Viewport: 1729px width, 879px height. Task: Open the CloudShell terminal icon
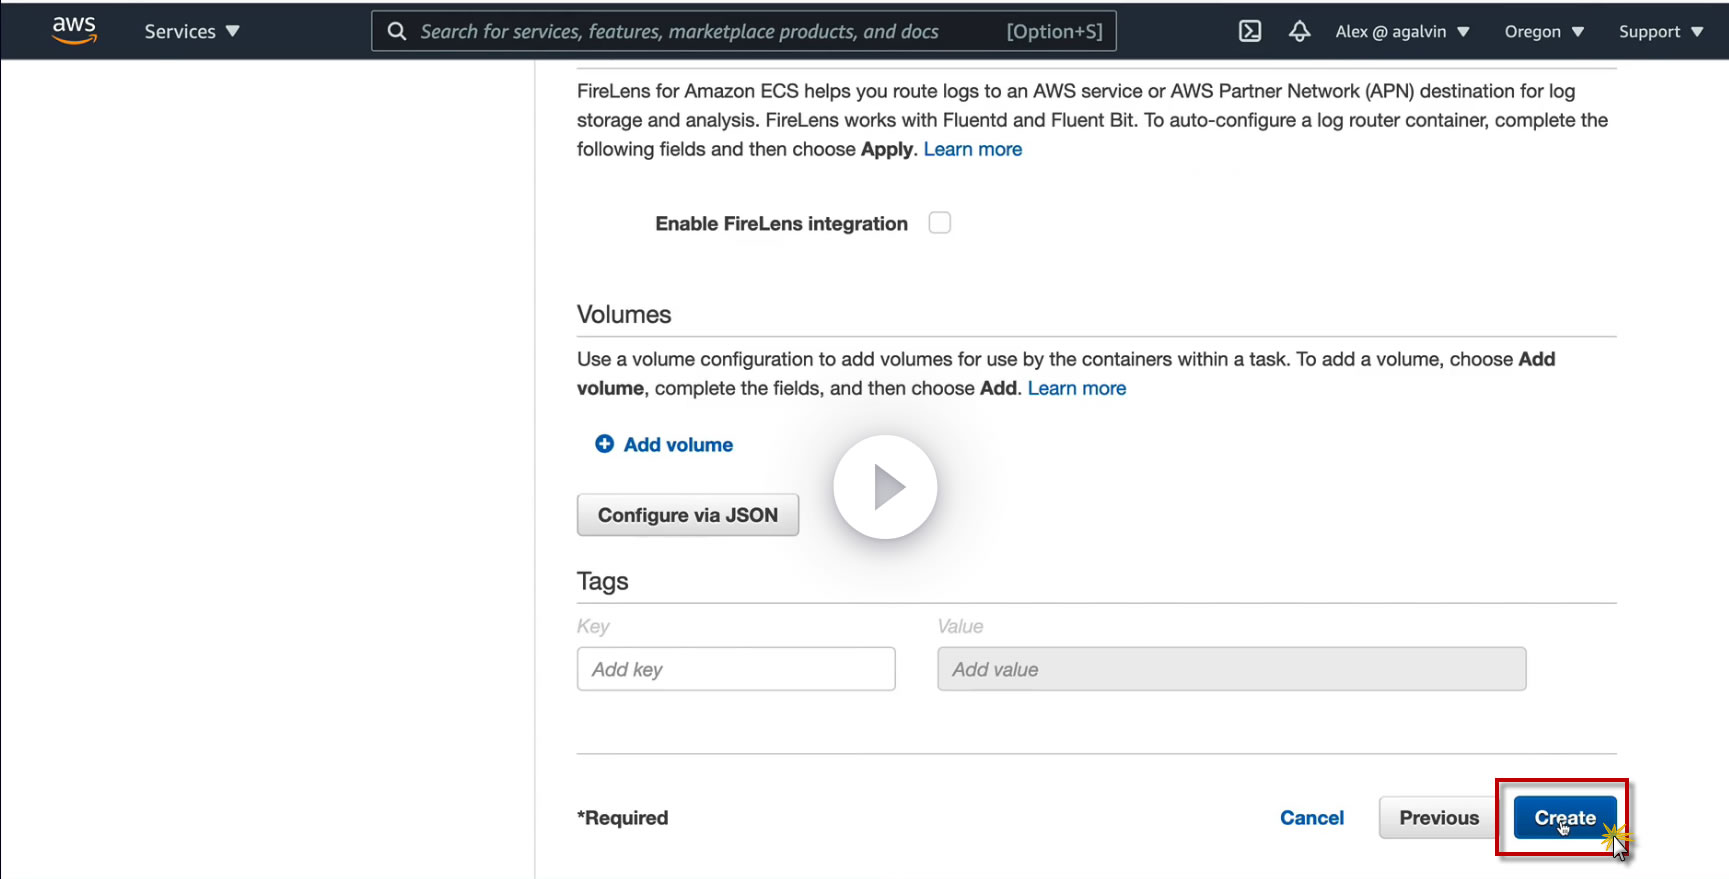click(1250, 31)
